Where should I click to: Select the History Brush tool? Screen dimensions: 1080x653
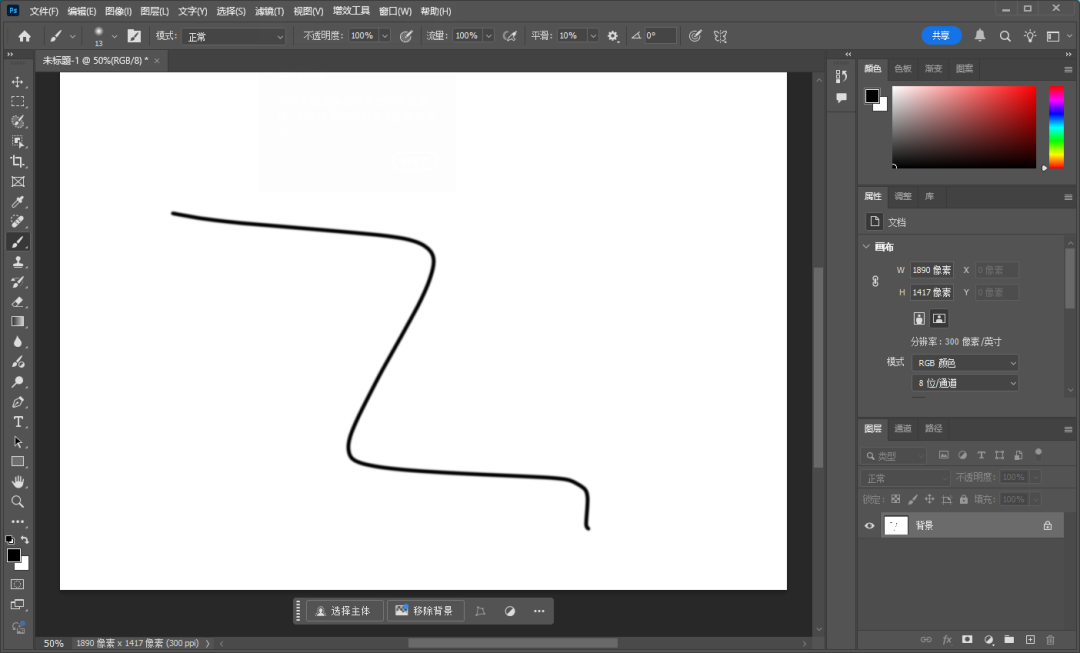click(x=18, y=282)
